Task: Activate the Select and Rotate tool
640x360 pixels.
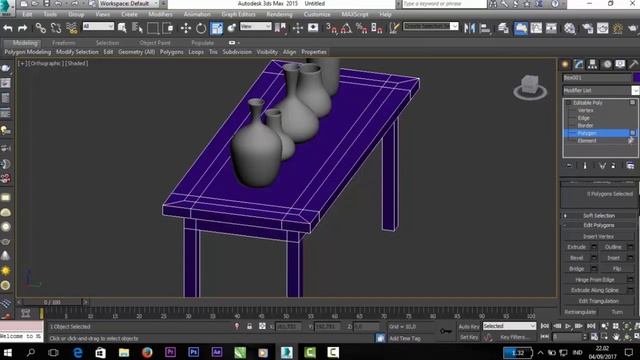Action: tap(201, 28)
